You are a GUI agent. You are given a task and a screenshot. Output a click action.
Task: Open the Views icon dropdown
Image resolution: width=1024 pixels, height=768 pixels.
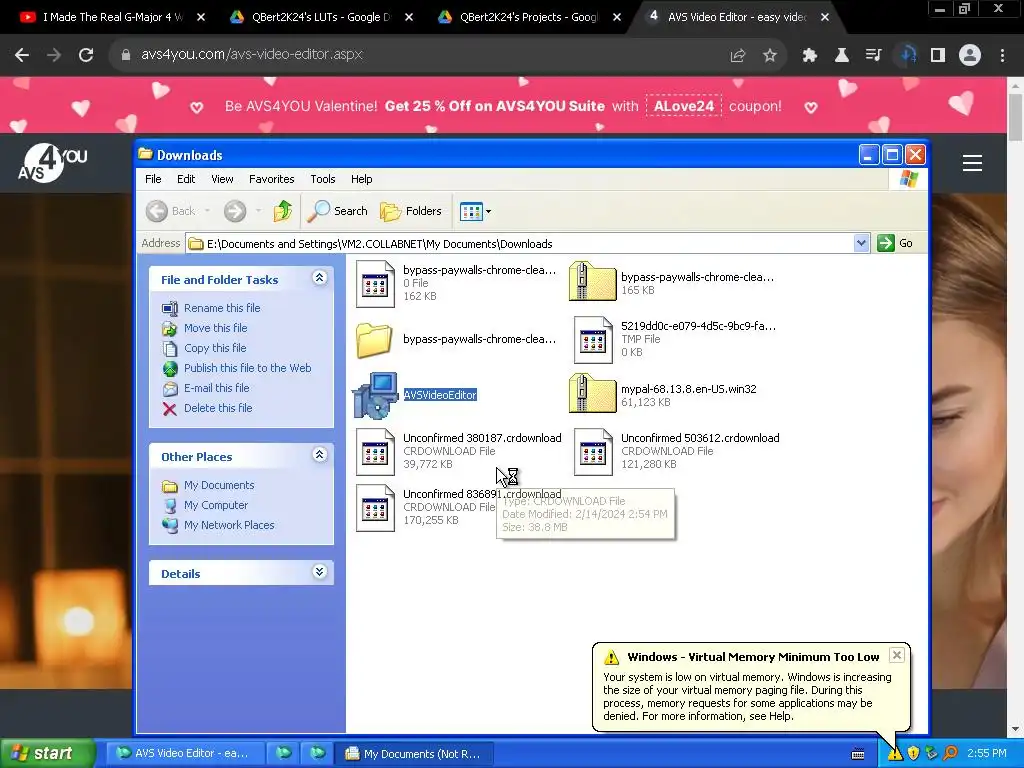[475, 211]
